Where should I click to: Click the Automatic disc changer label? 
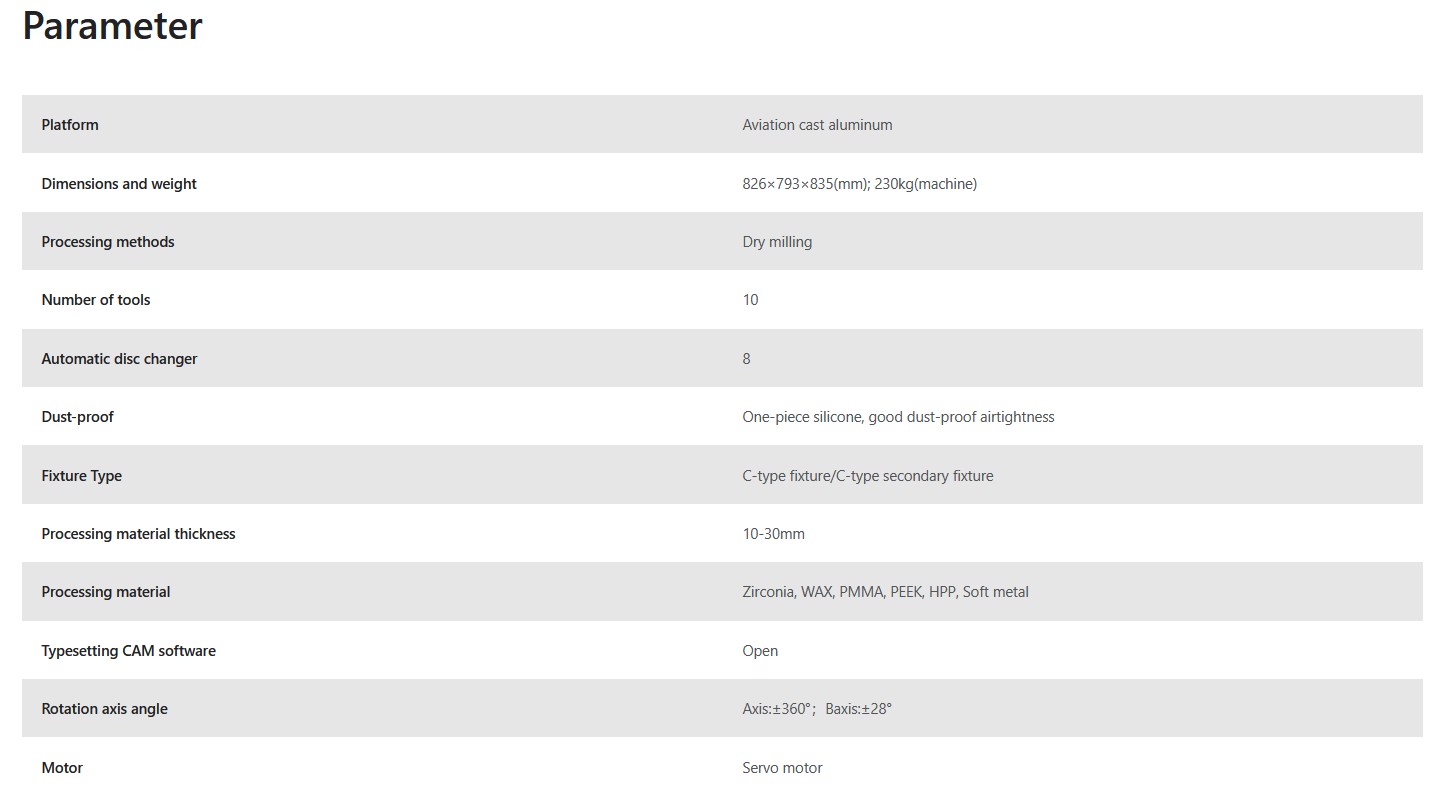(119, 359)
